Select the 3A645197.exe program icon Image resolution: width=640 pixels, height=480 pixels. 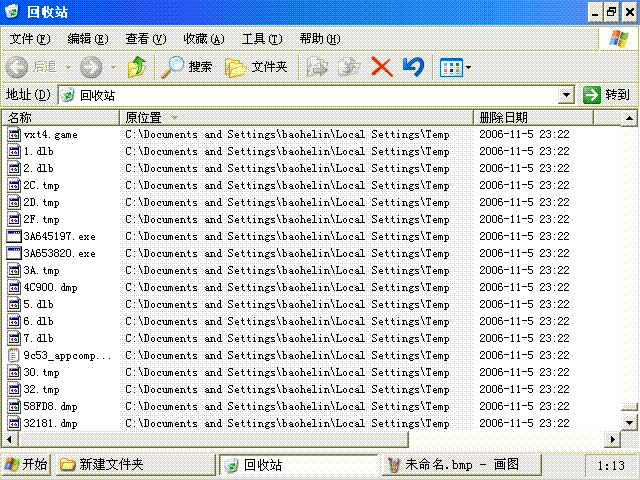[14, 236]
